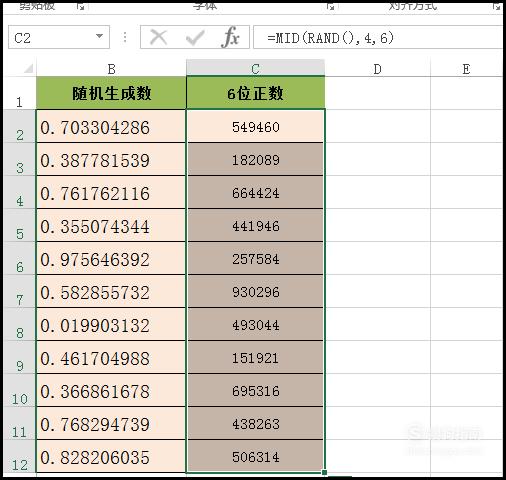The height and width of the screenshot is (480, 506).
Task: Select column B header
Action: (111, 68)
